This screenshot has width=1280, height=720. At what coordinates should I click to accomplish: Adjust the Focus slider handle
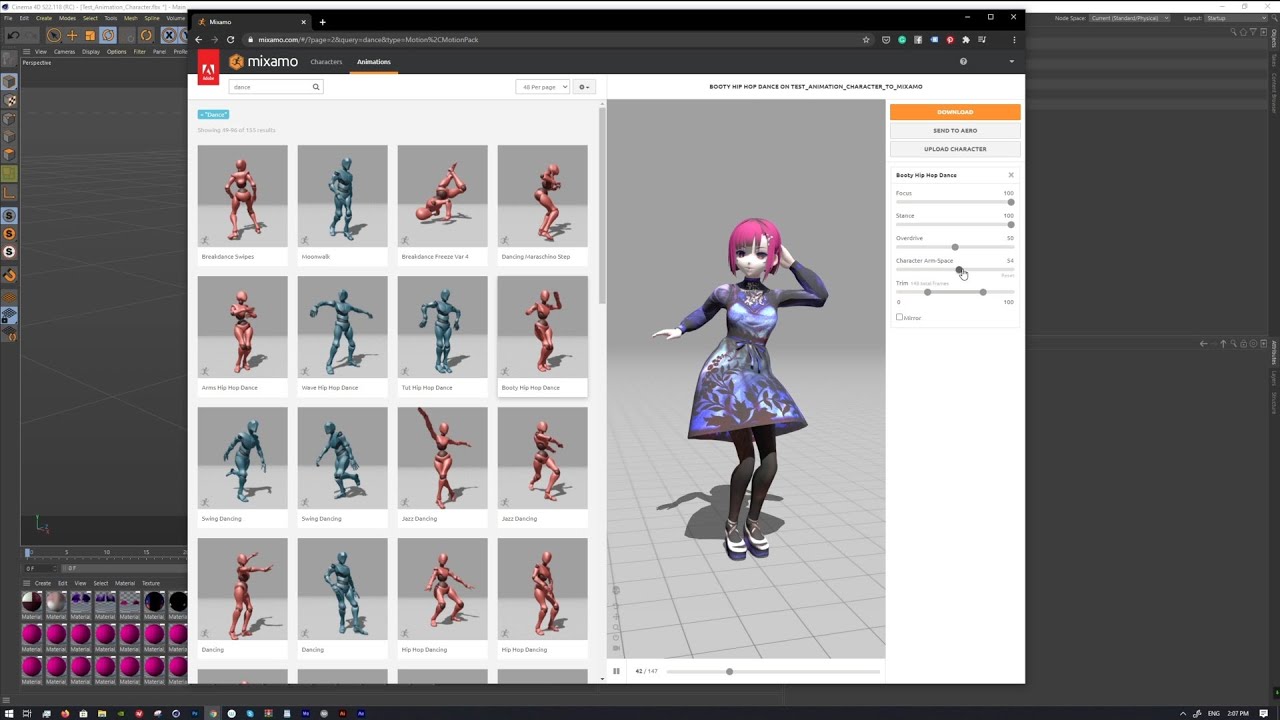(1011, 202)
